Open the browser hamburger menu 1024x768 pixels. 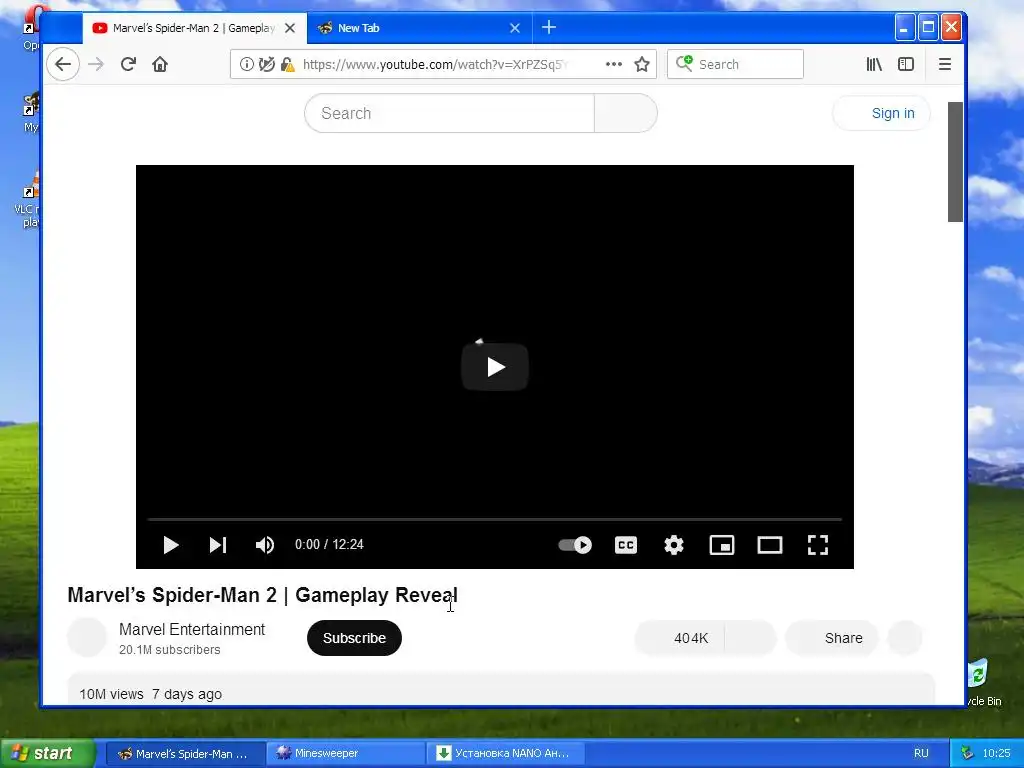[x=944, y=64]
